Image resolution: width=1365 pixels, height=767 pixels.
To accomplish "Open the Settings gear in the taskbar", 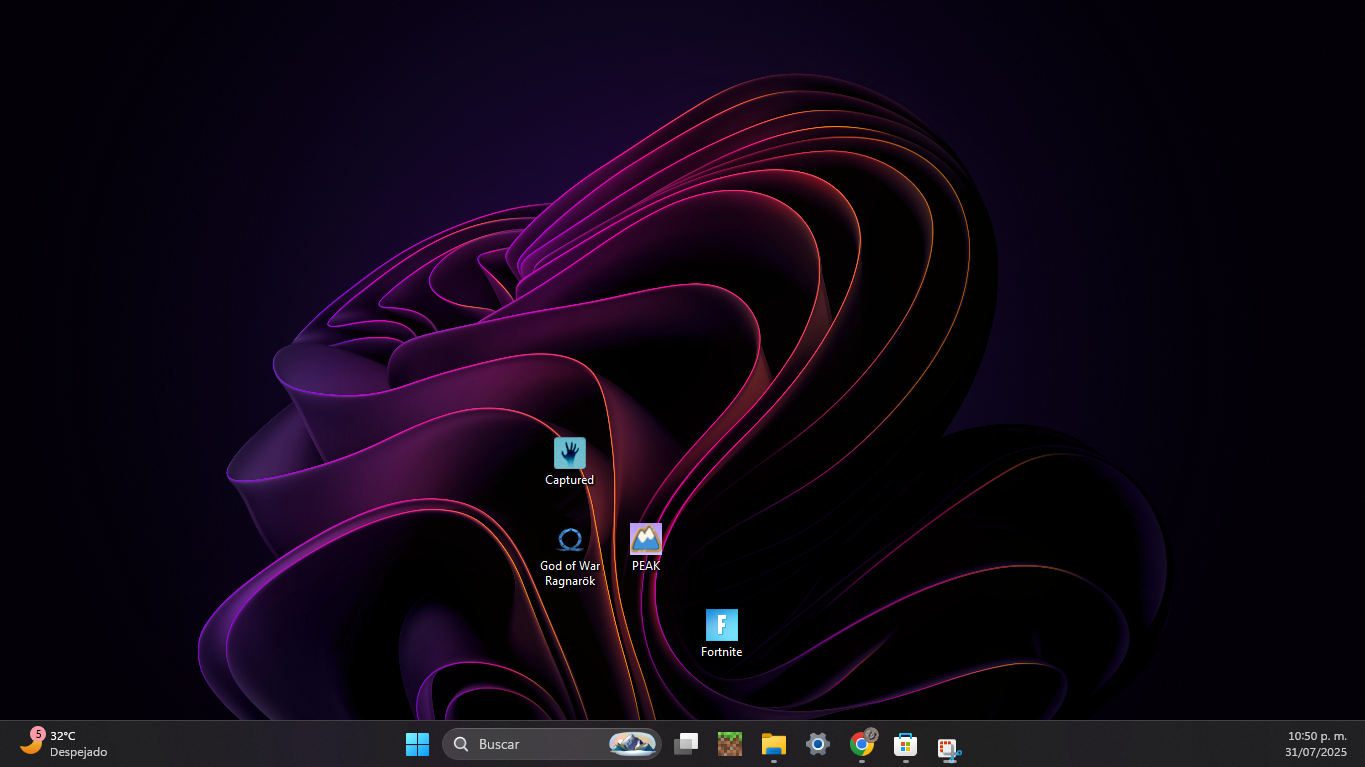I will [818, 744].
